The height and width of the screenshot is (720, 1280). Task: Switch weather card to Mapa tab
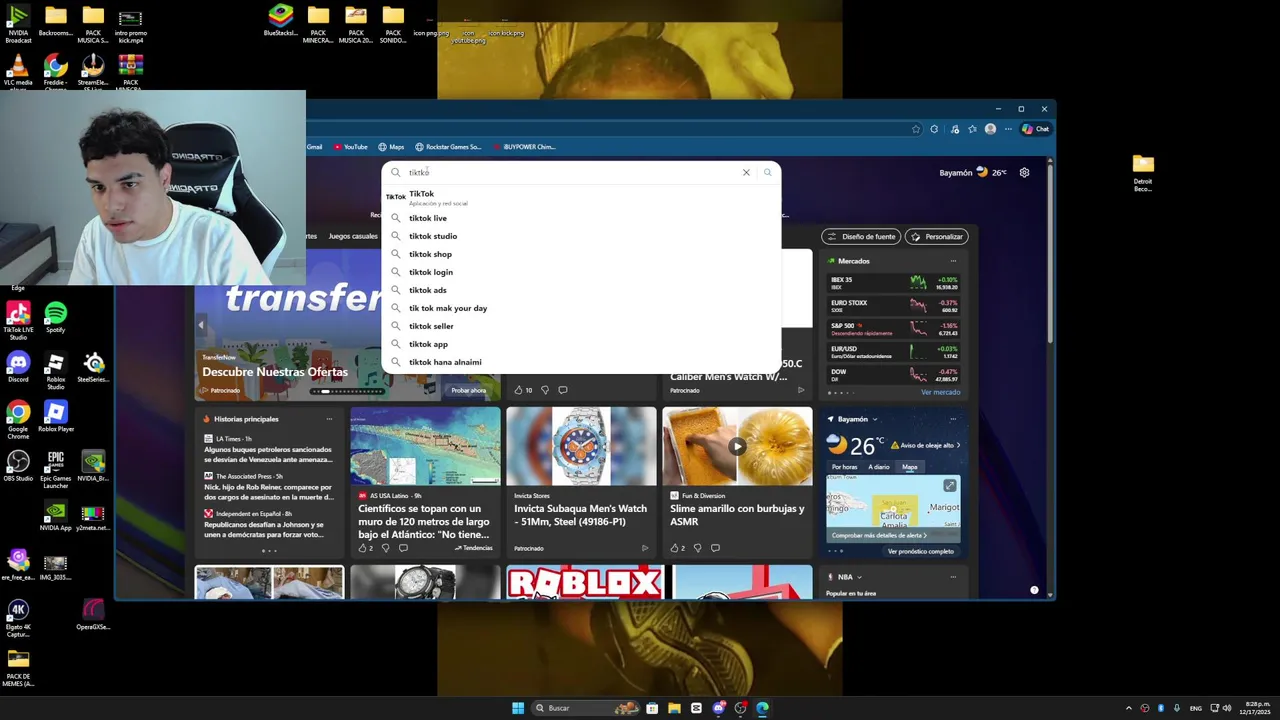click(x=910, y=467)
